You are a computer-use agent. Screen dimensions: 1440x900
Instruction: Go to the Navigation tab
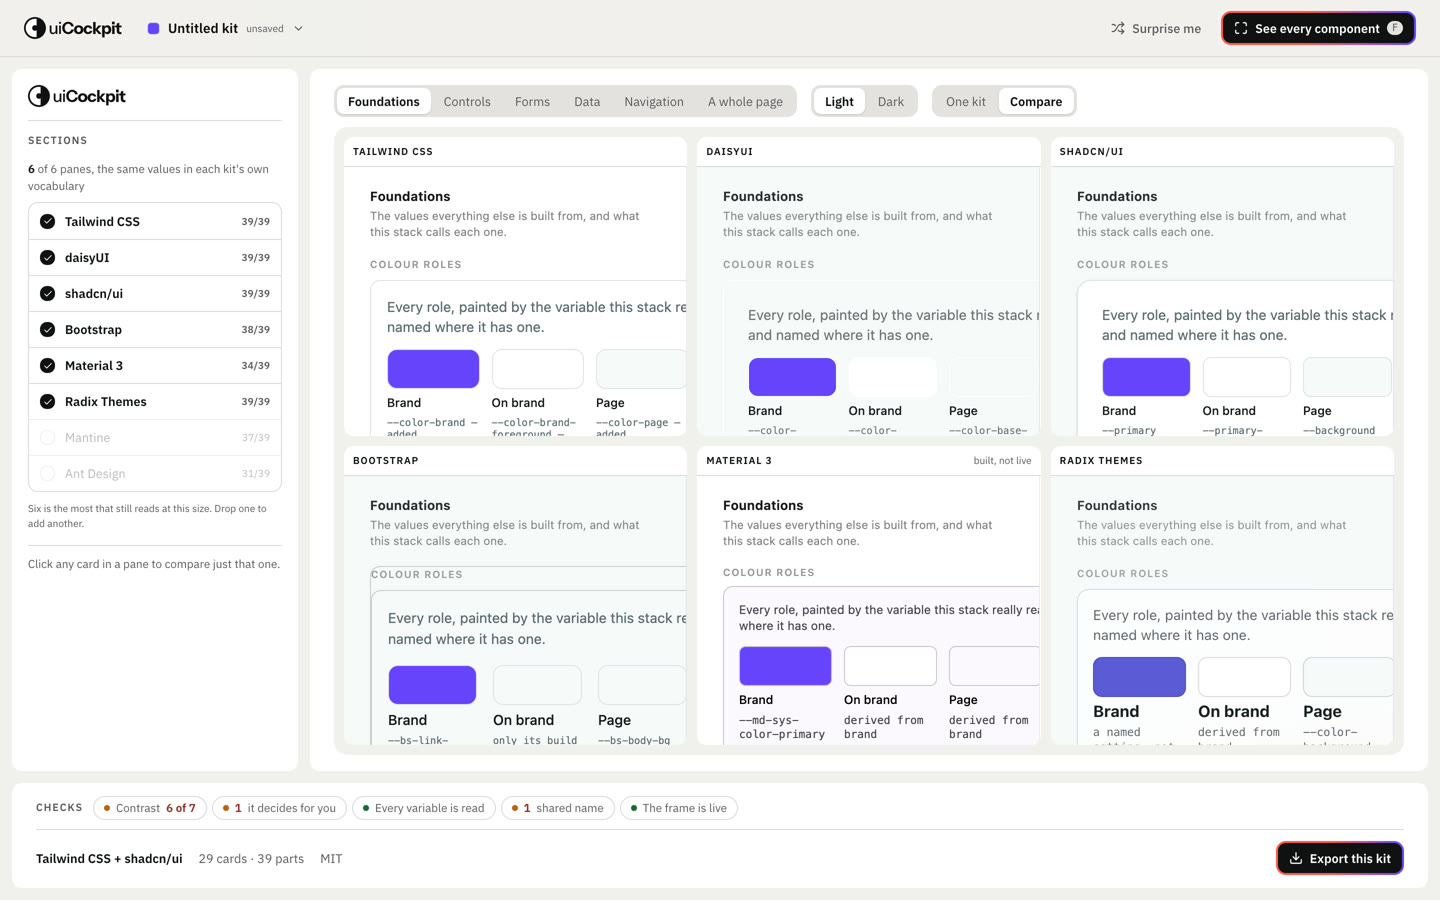pos(654,102)
